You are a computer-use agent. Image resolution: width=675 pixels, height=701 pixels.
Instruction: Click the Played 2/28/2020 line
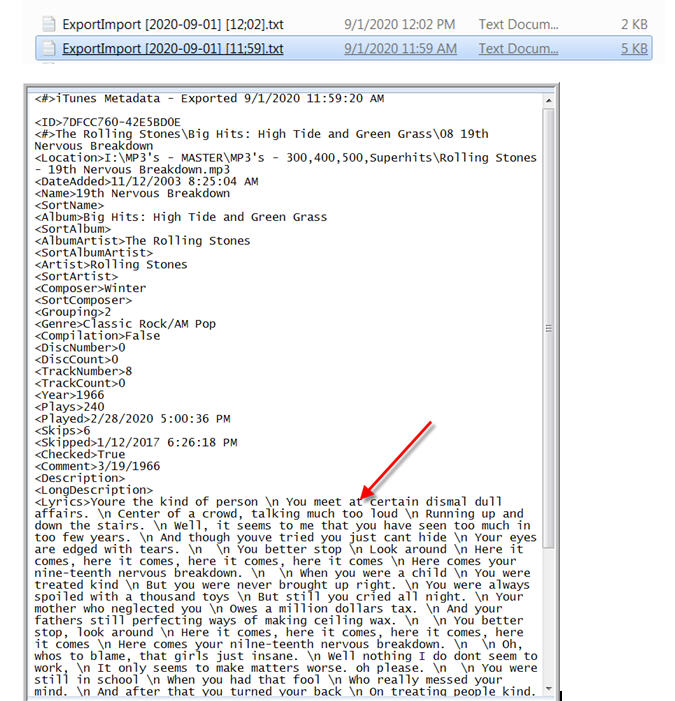point(132,419)
